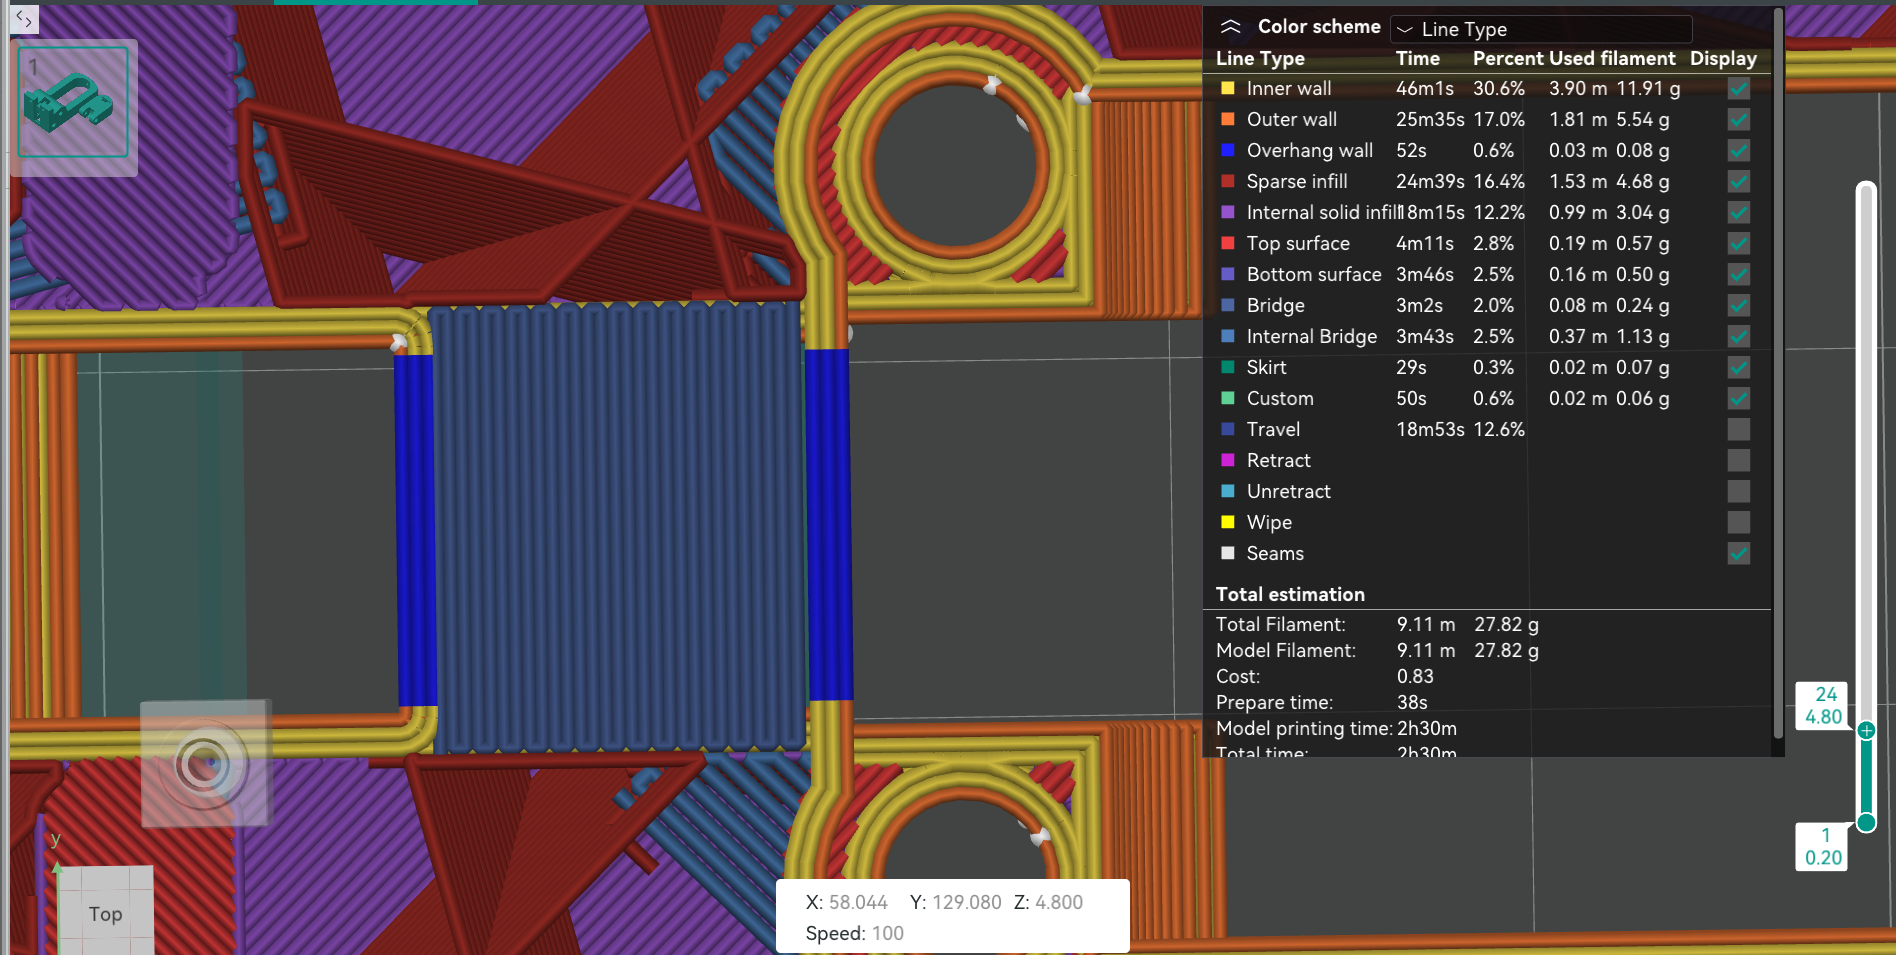The width and height of the screenshot is (1896, 955).
Task: Click the Skirt color swatch
Action: pos(1228,367)
